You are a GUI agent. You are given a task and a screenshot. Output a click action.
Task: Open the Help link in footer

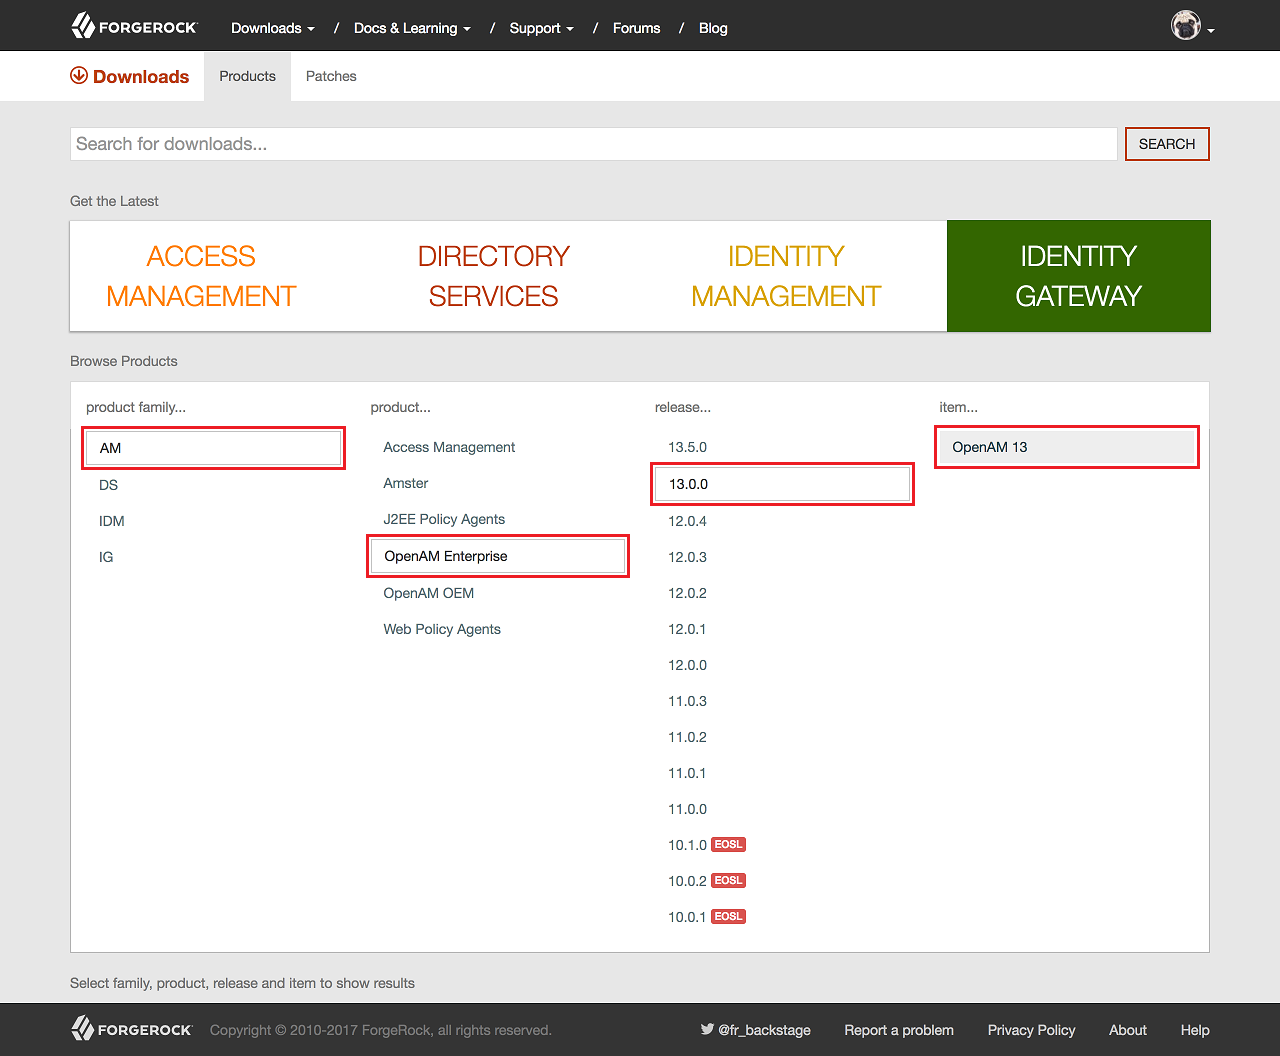pyautogui.click(x=1195, y=1030)
